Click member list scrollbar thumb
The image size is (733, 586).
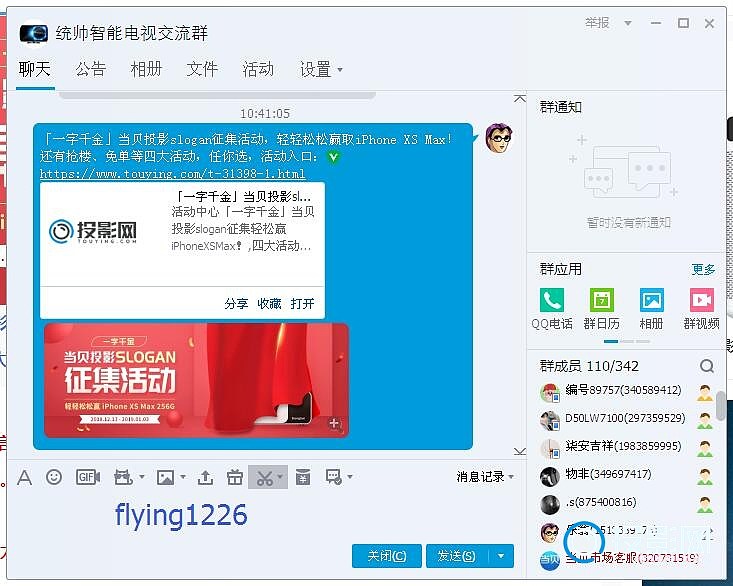point(721,406)
